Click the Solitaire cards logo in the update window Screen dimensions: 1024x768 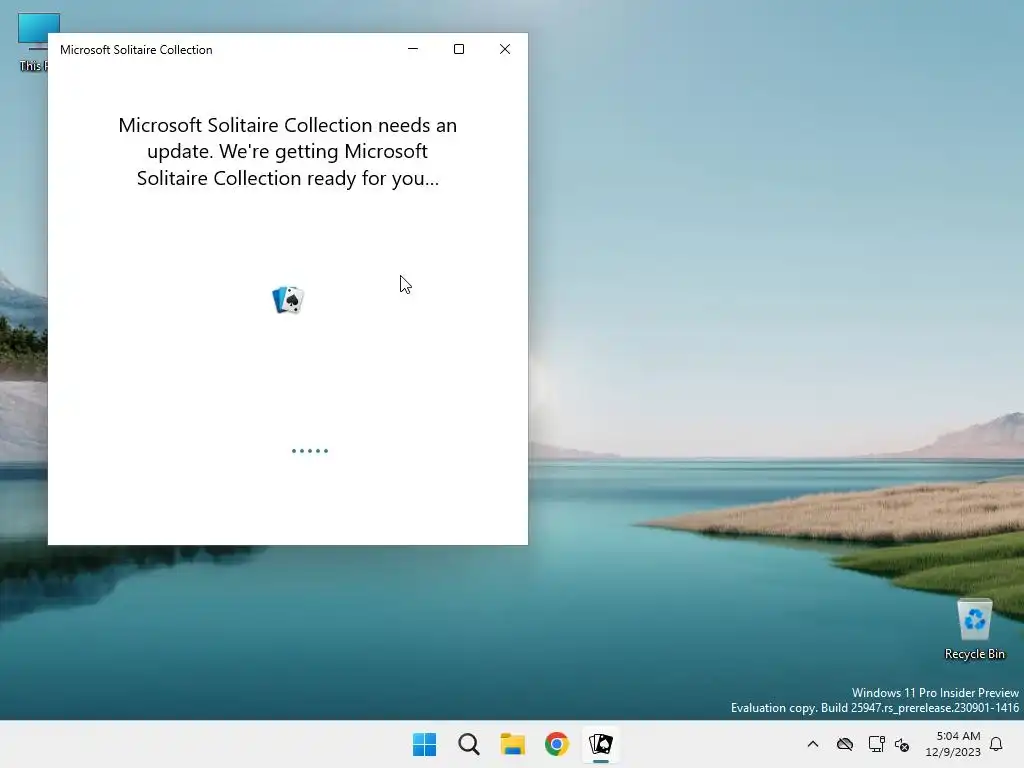288,300
